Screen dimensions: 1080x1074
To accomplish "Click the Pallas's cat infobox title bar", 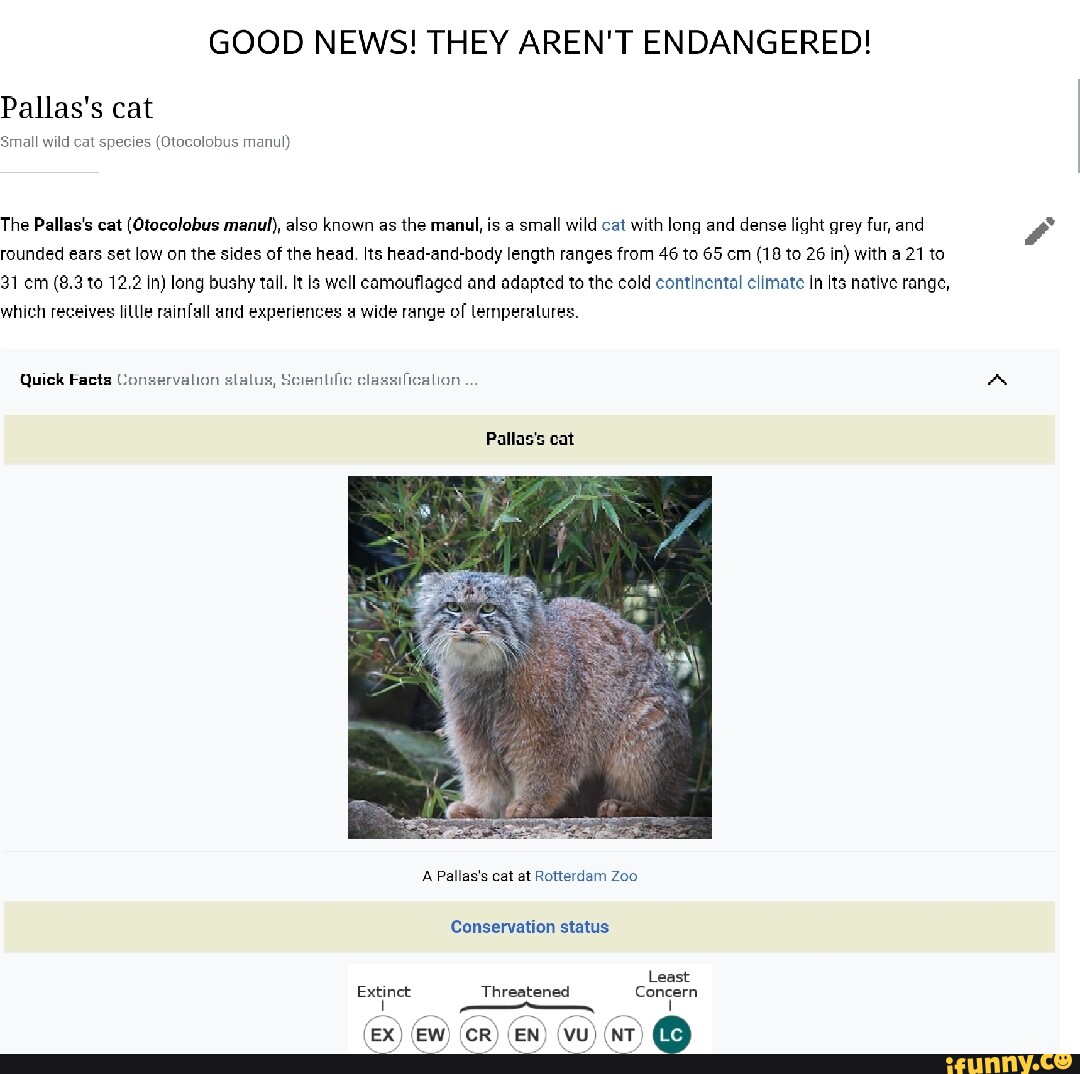I will click(x=530, y=440).
